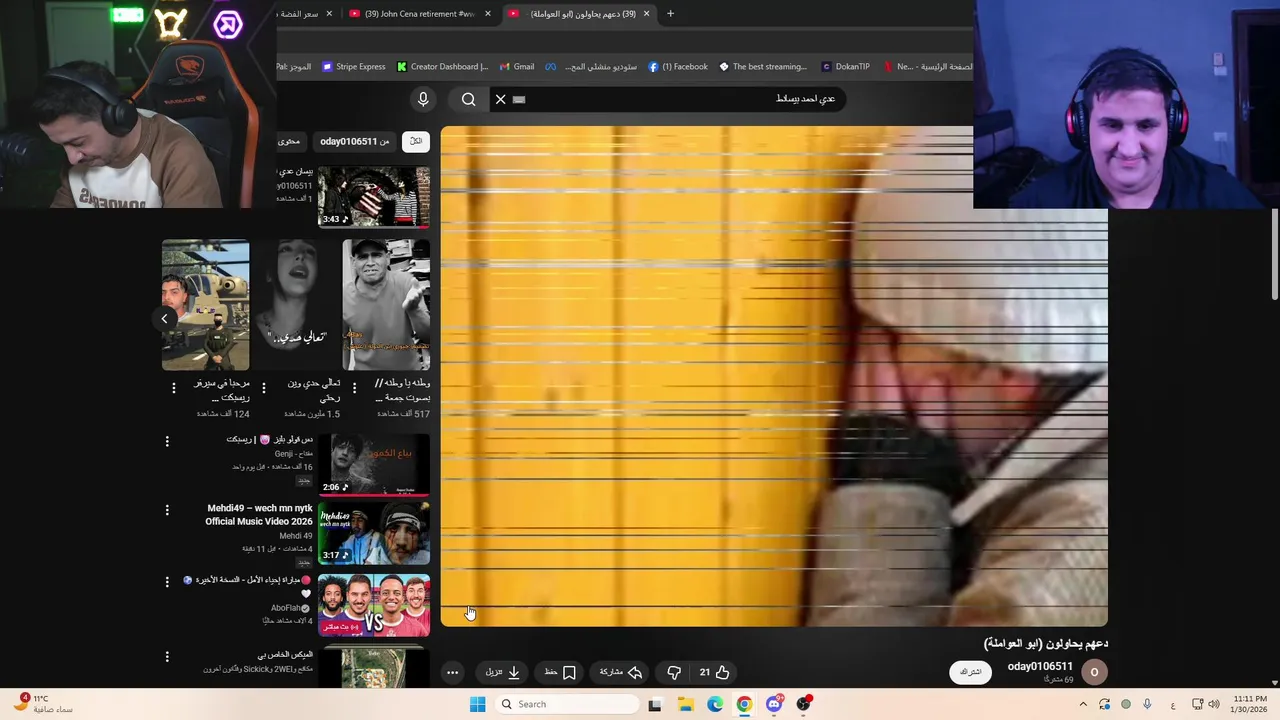Clear the YouTube search box text
Screen dimensions: 1280x720
(x=501, y=99)
